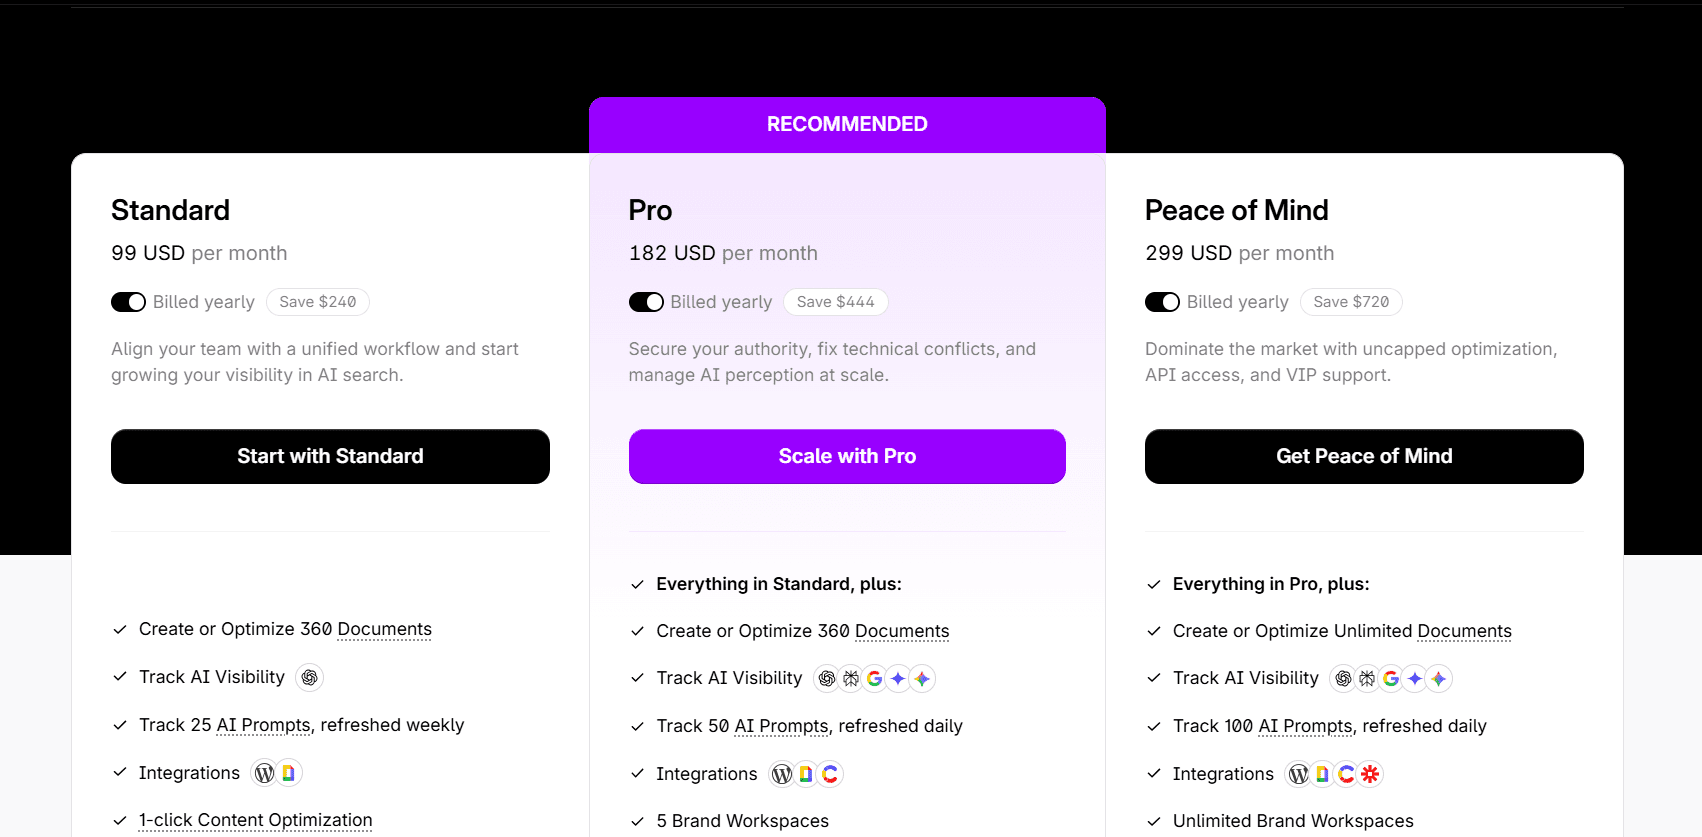
Task: Click the Gemini star icon in Peace of Mind
Action: (x=1414, y=678)
